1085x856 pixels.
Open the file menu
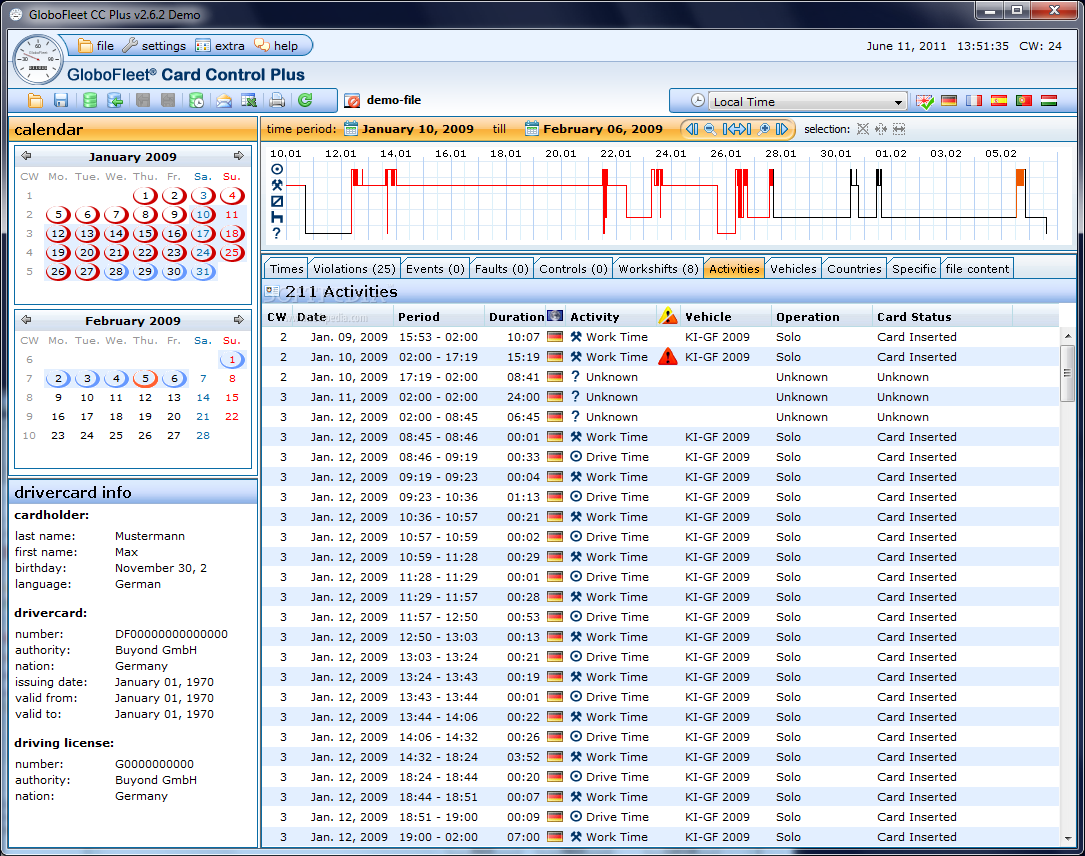[95, 46]
